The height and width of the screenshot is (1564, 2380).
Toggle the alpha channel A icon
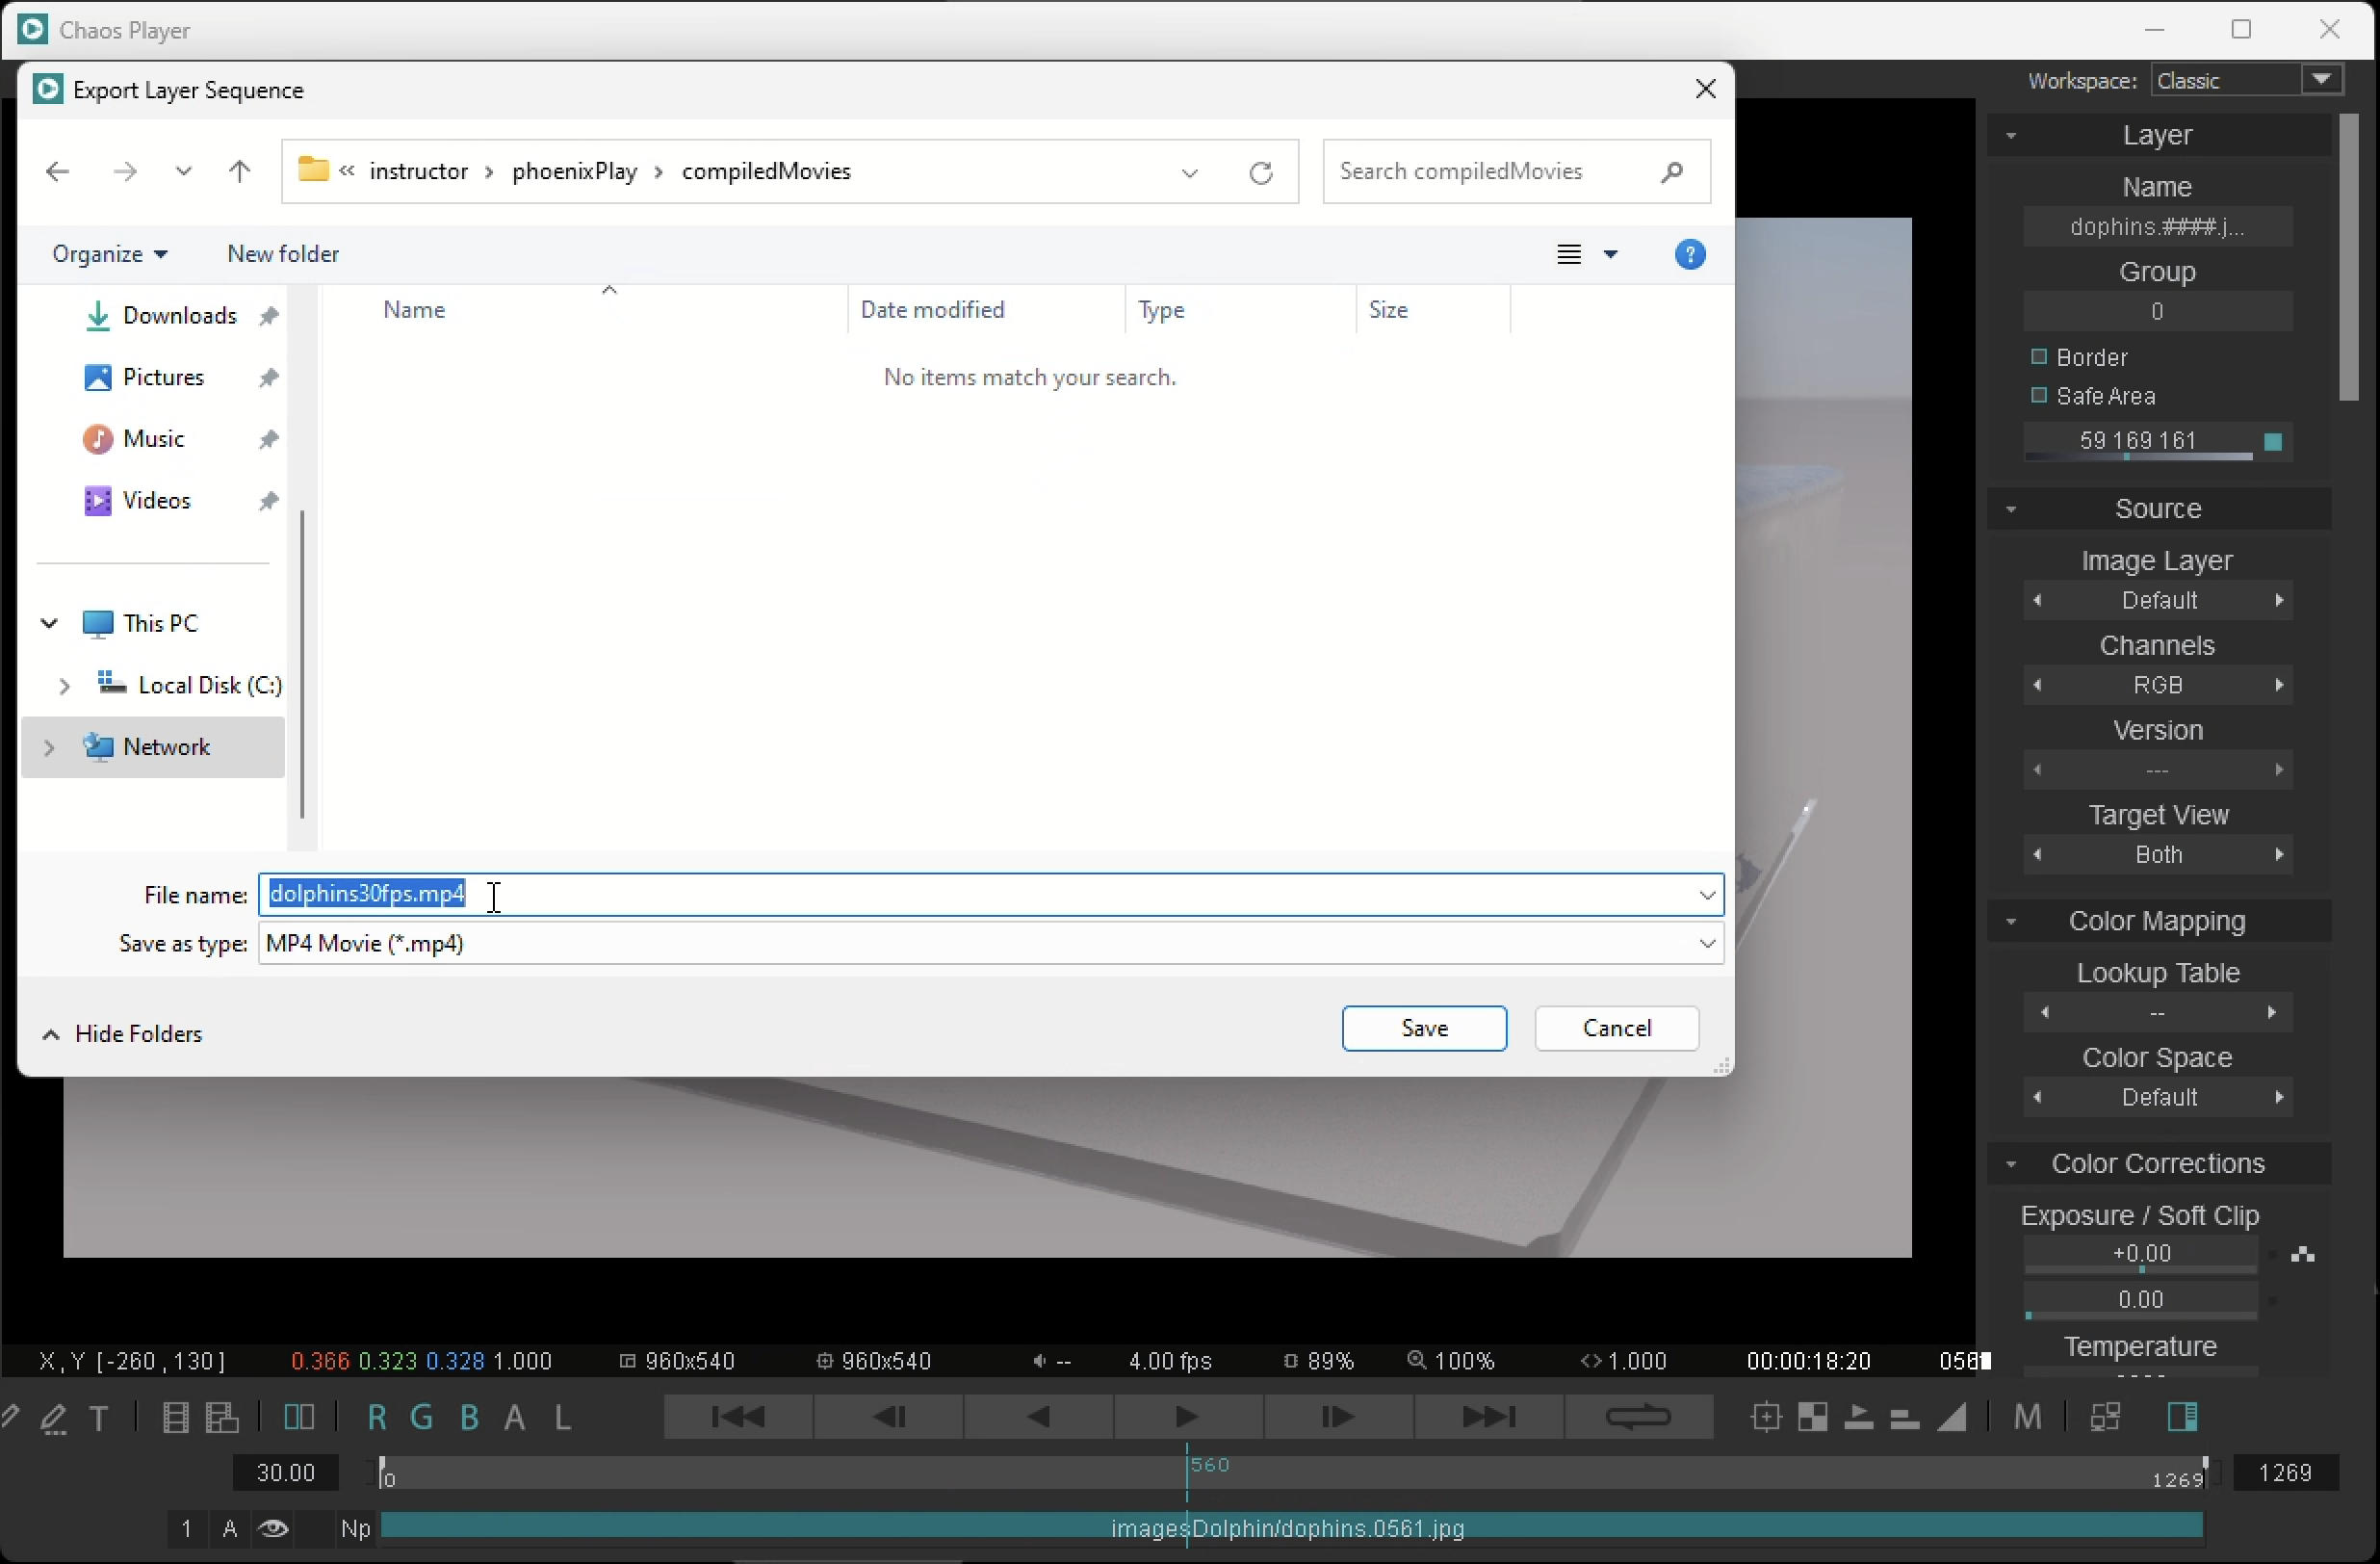tap(515, 1418)
